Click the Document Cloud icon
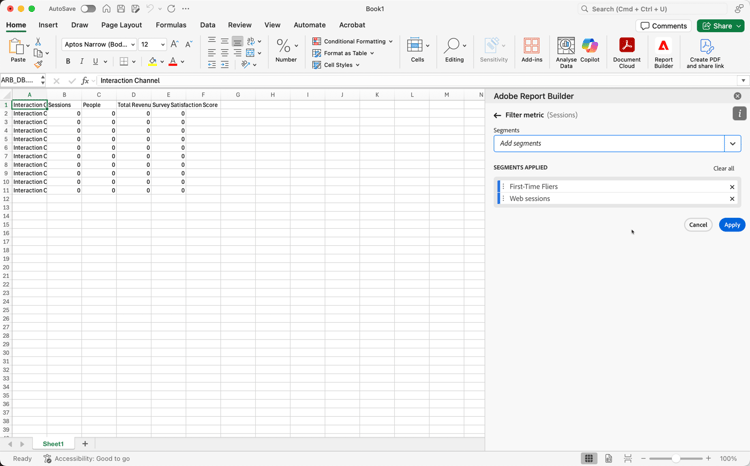The height and width of the screenshot is (466, 750). tap(627, 46)
